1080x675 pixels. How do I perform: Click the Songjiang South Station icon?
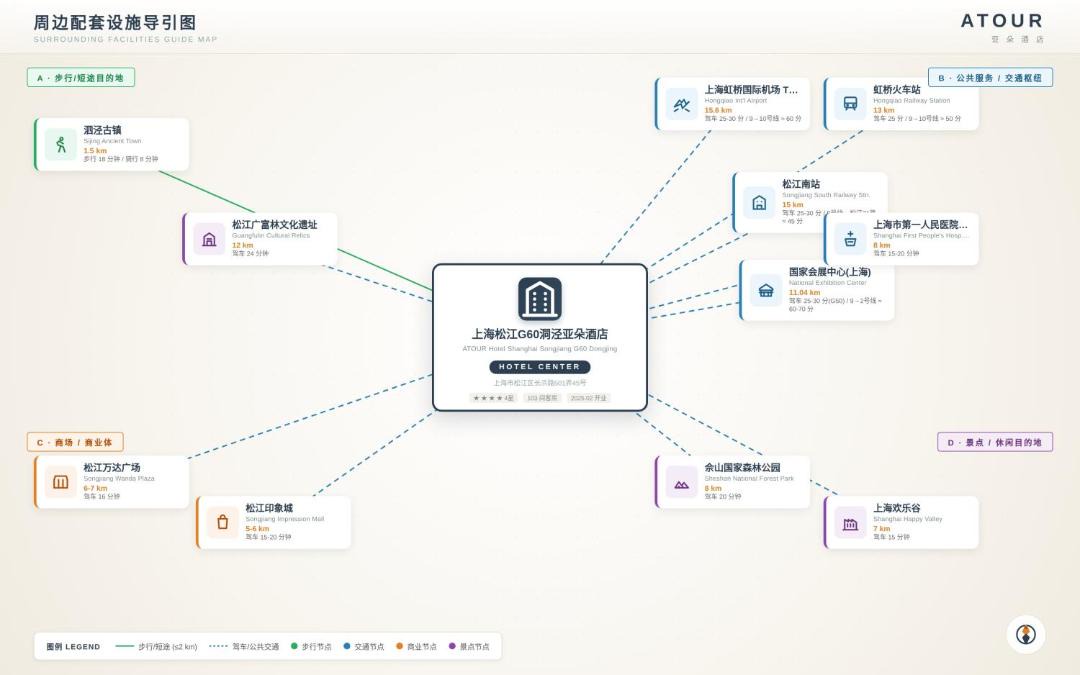coord(759,202)
